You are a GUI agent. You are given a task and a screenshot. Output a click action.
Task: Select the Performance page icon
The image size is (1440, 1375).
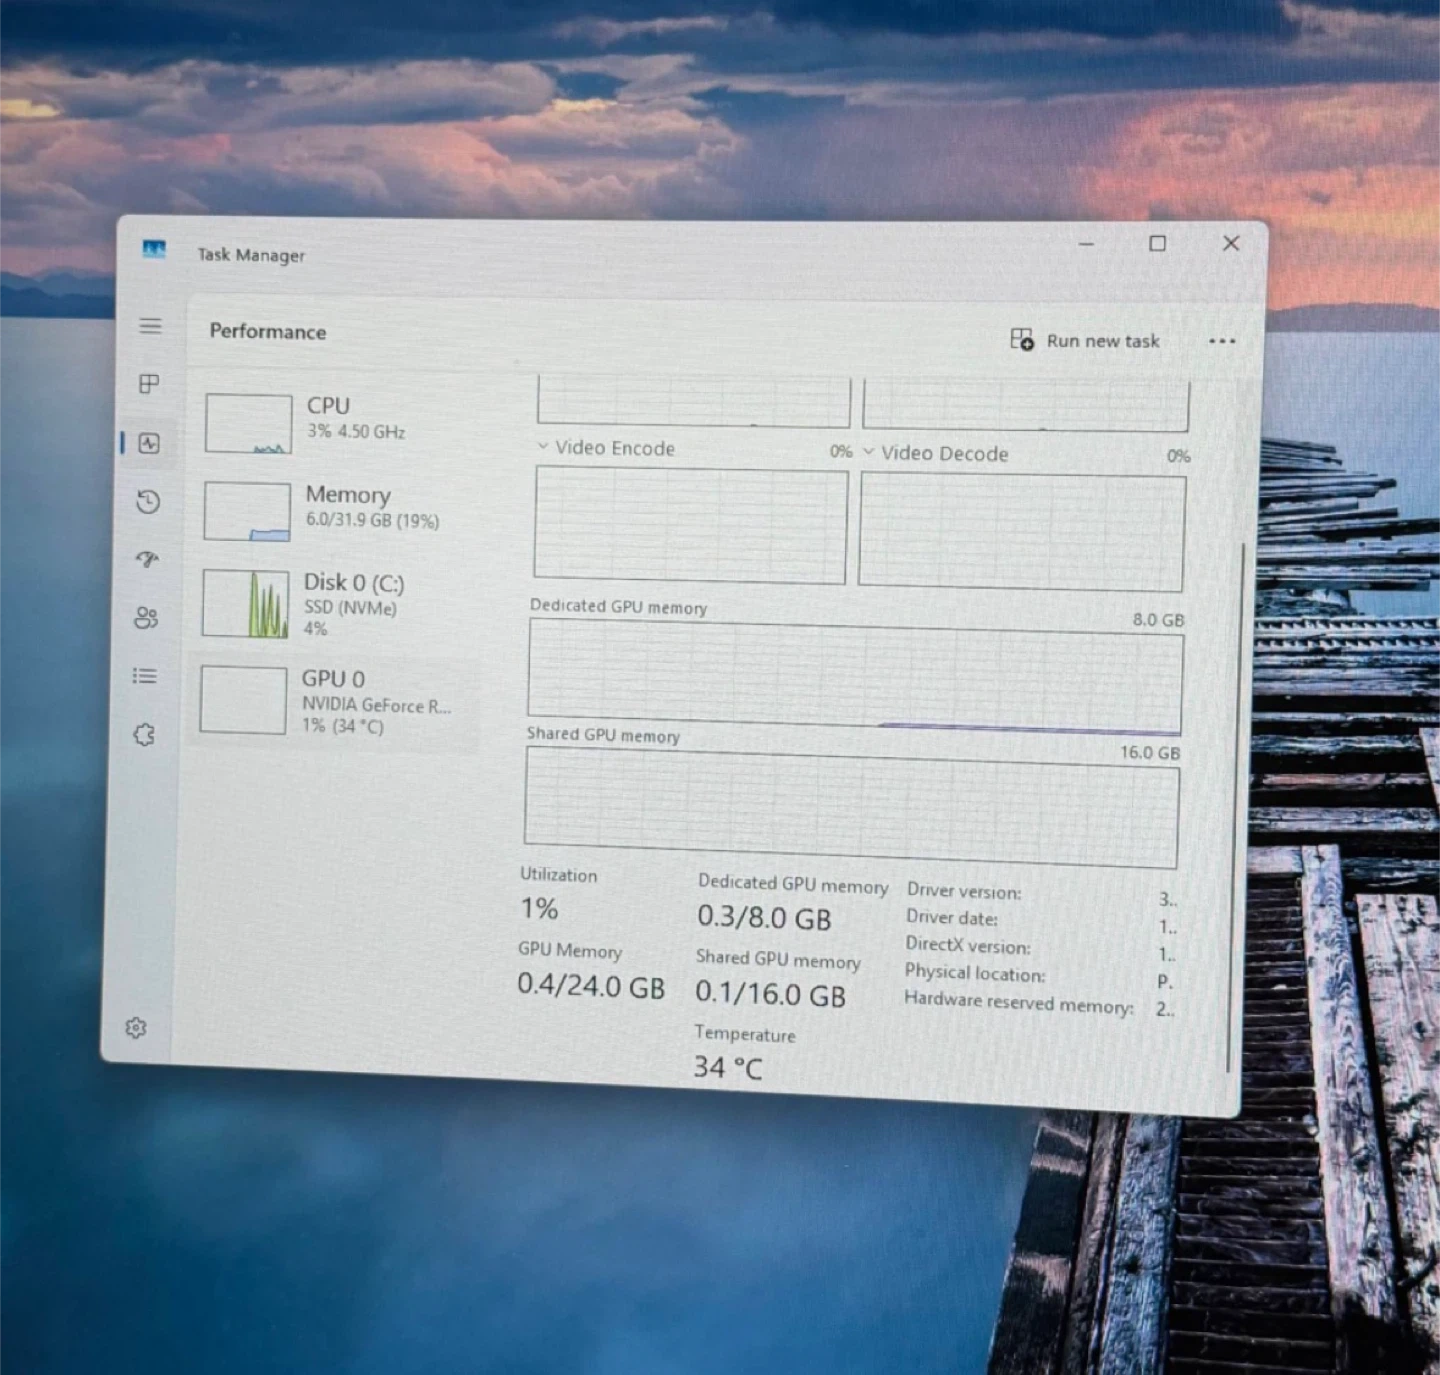tap(149, 443)
